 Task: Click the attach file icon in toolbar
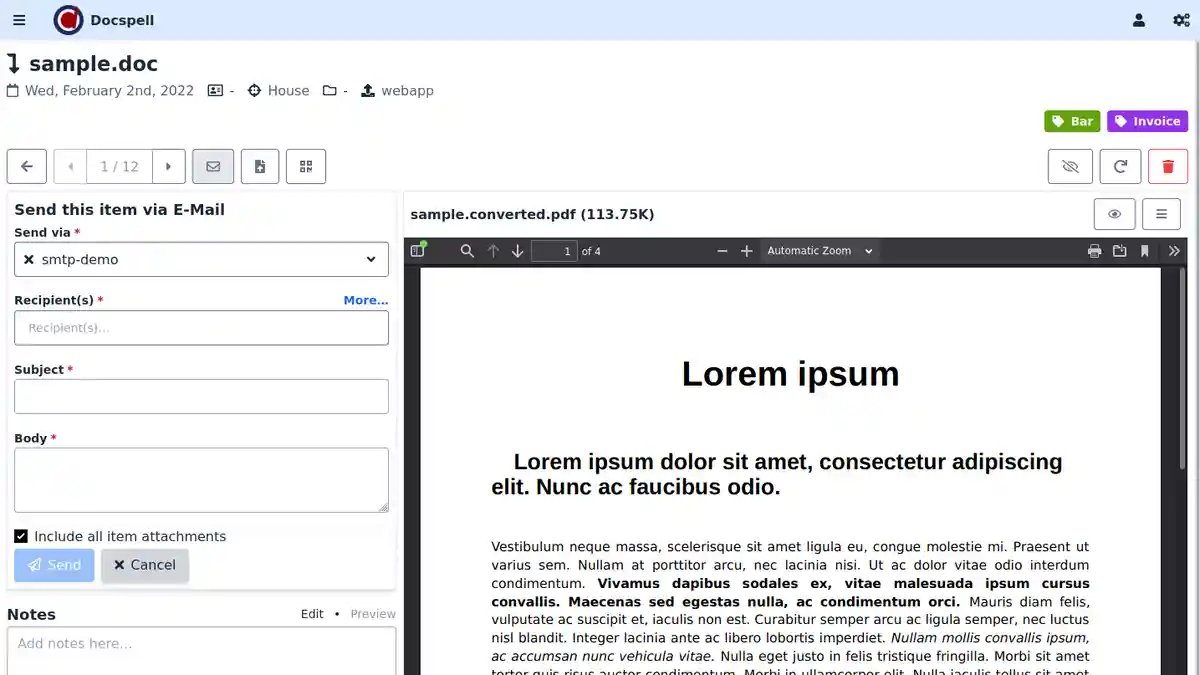pos(260,166)
